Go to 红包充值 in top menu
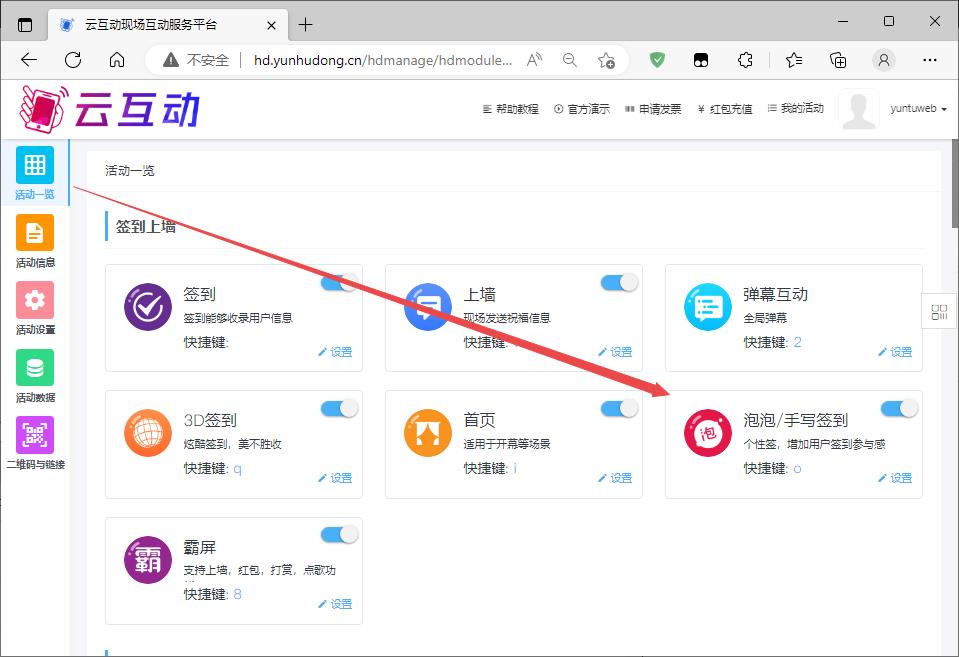 tap(725, 109)
